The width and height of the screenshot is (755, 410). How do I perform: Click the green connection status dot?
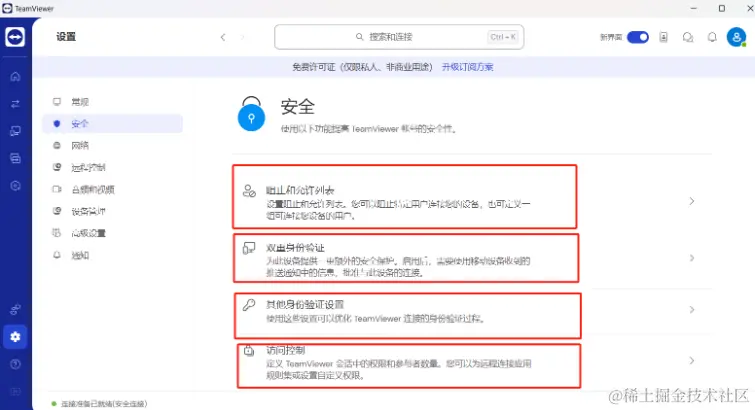tap(54, 404)
